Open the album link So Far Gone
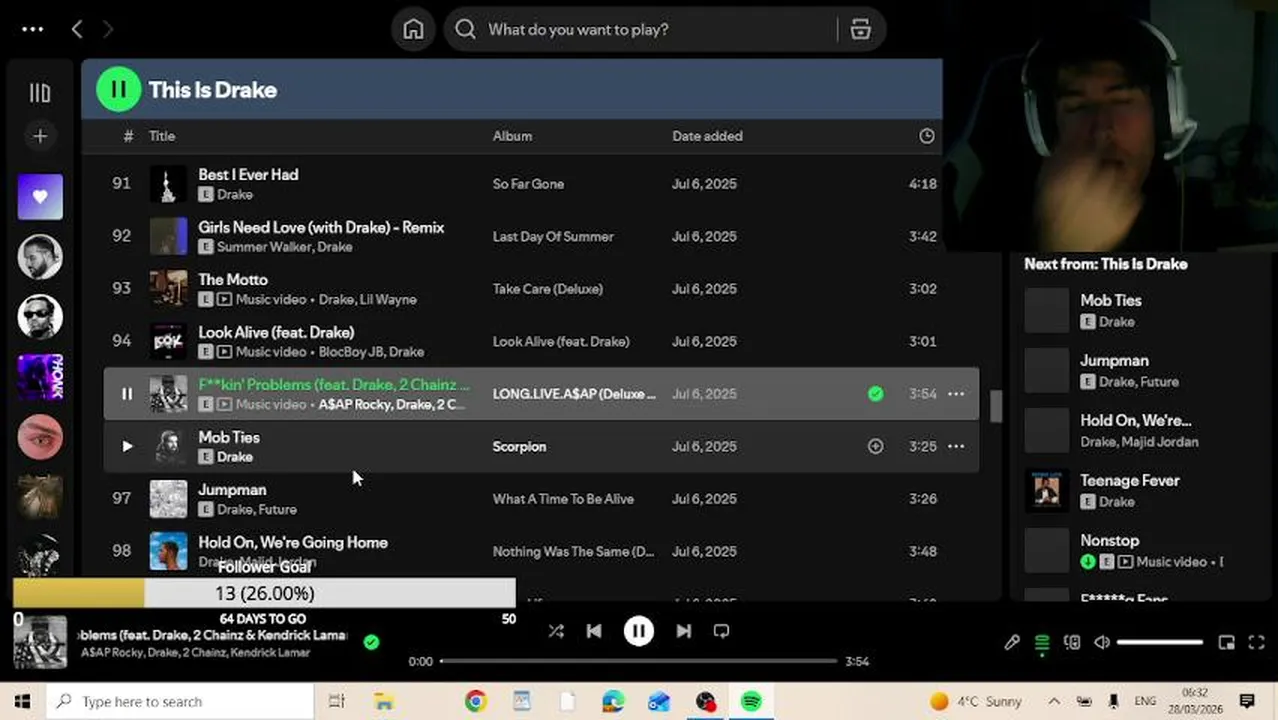The height and width of the screenshot is (720, 1278). [x=528, y=184]
